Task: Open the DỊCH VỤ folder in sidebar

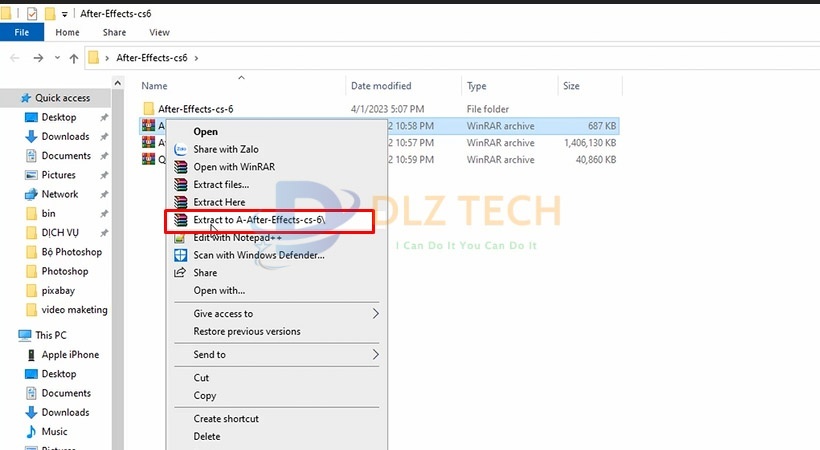Action: pyautogui.click(x=60, y=233)
